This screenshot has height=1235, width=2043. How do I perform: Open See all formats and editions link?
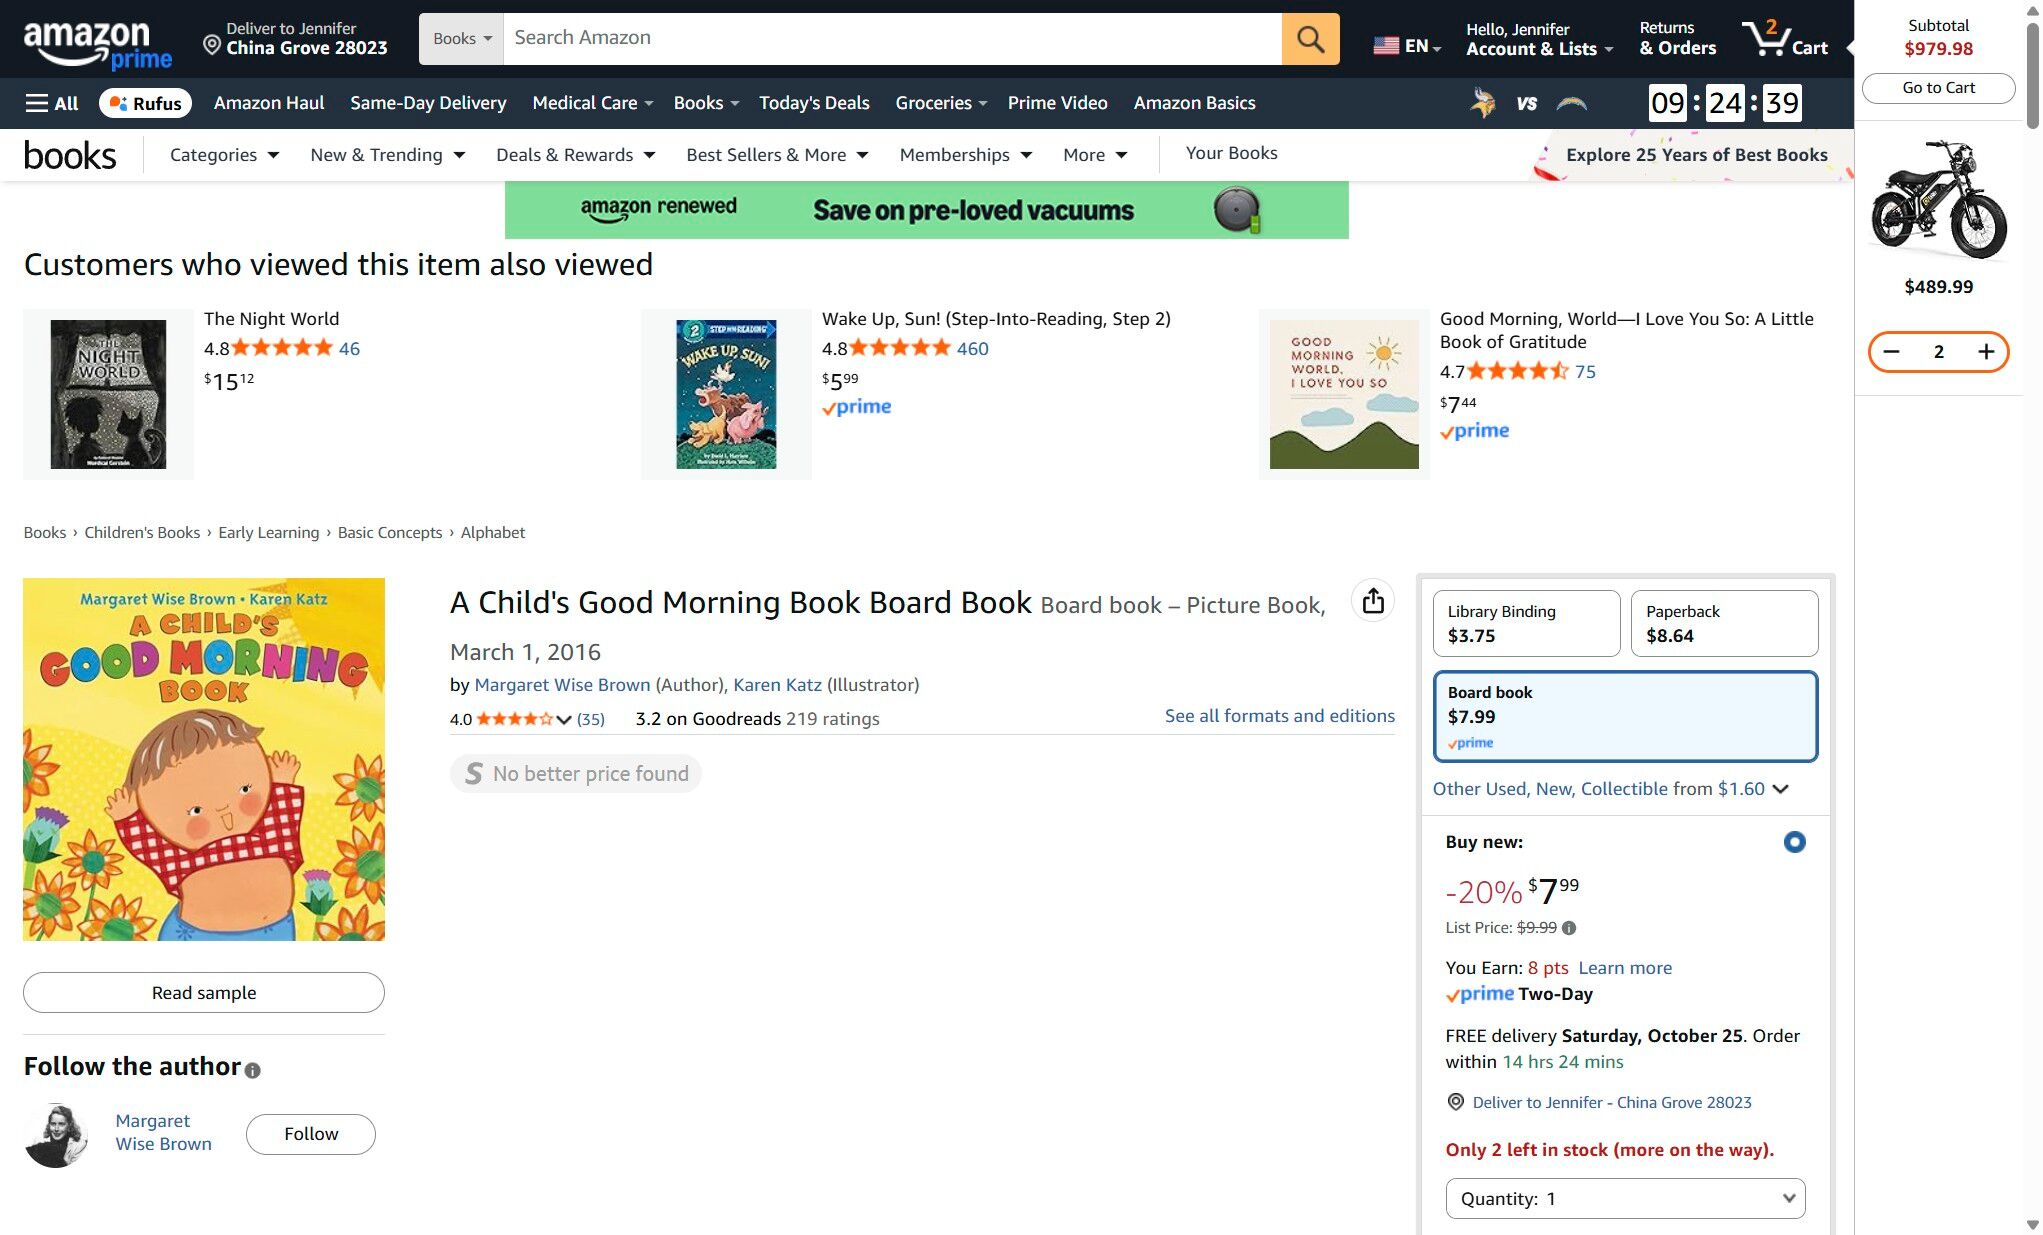1279,716
